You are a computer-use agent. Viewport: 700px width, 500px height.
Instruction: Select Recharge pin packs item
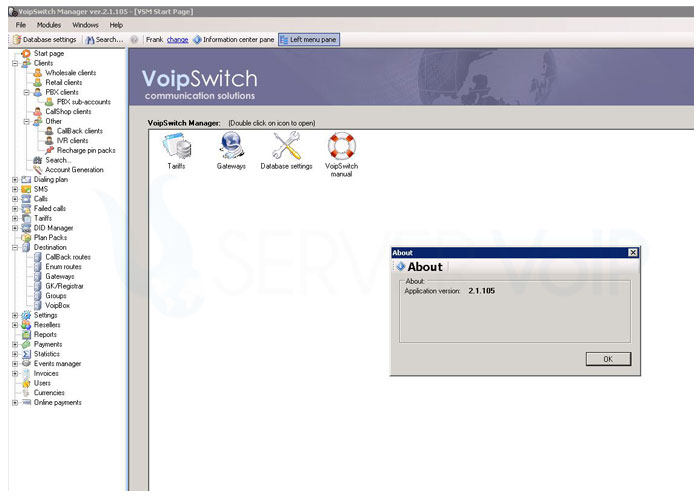coord(86,150)
